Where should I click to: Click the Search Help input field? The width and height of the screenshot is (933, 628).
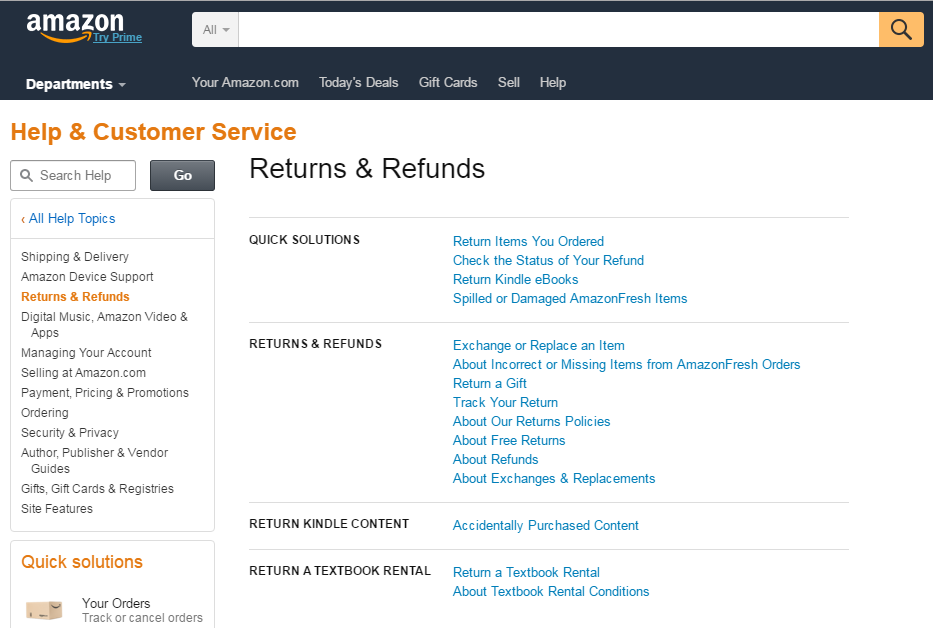[x=73, y=176]
